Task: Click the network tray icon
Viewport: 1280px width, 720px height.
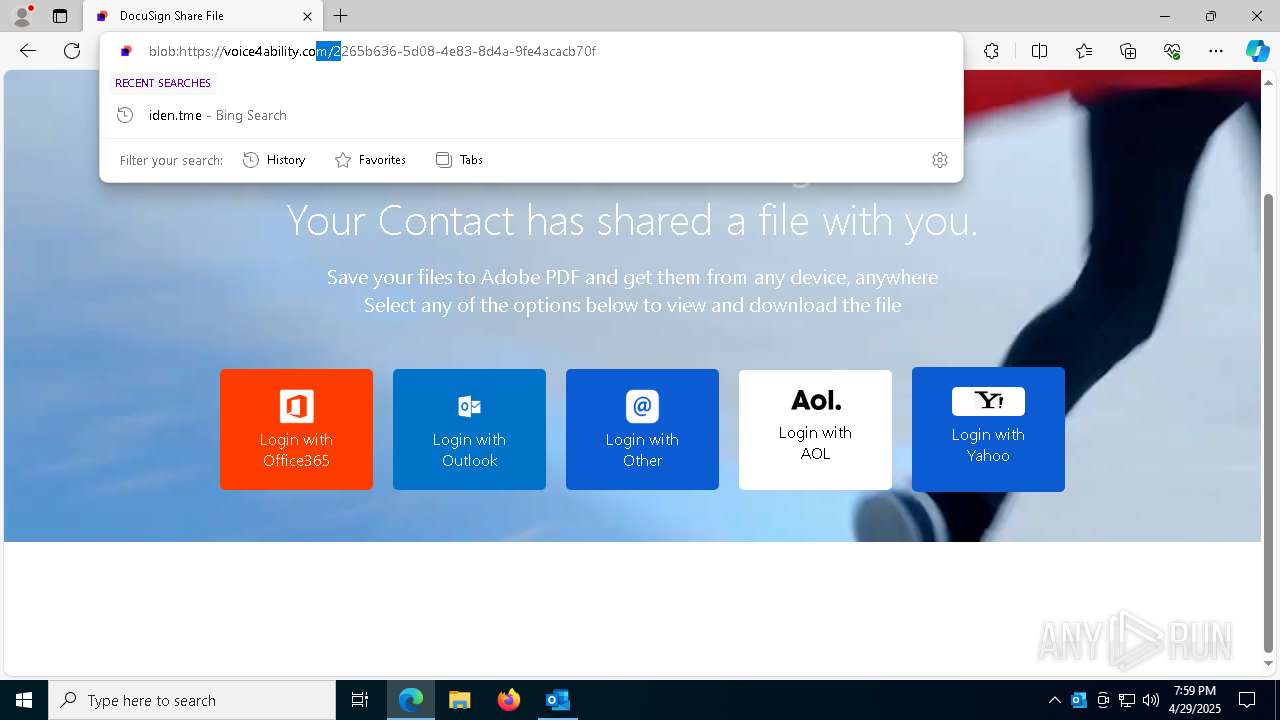Action: click(x=1127, y=700)
